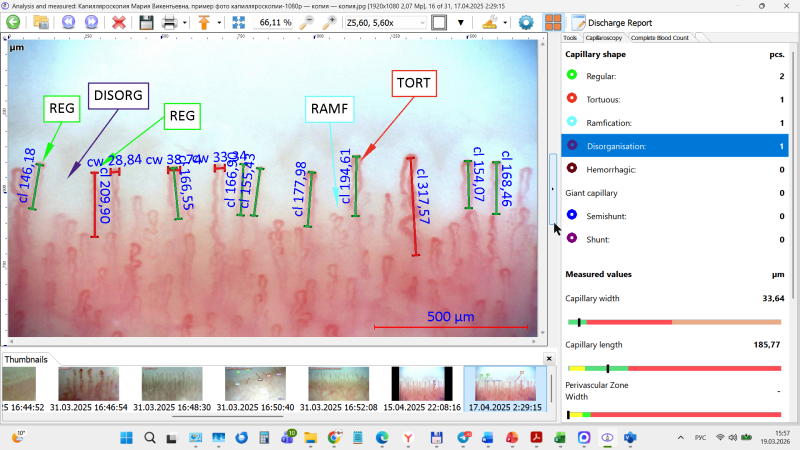
Task: Close the Thumbnails panel
Action: 549,359
